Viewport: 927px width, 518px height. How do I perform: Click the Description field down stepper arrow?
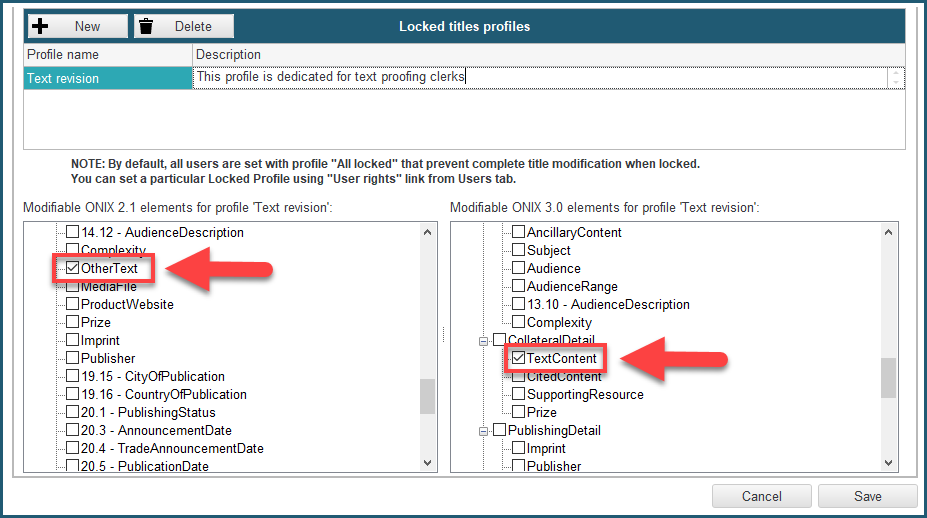tap(896, 83)
